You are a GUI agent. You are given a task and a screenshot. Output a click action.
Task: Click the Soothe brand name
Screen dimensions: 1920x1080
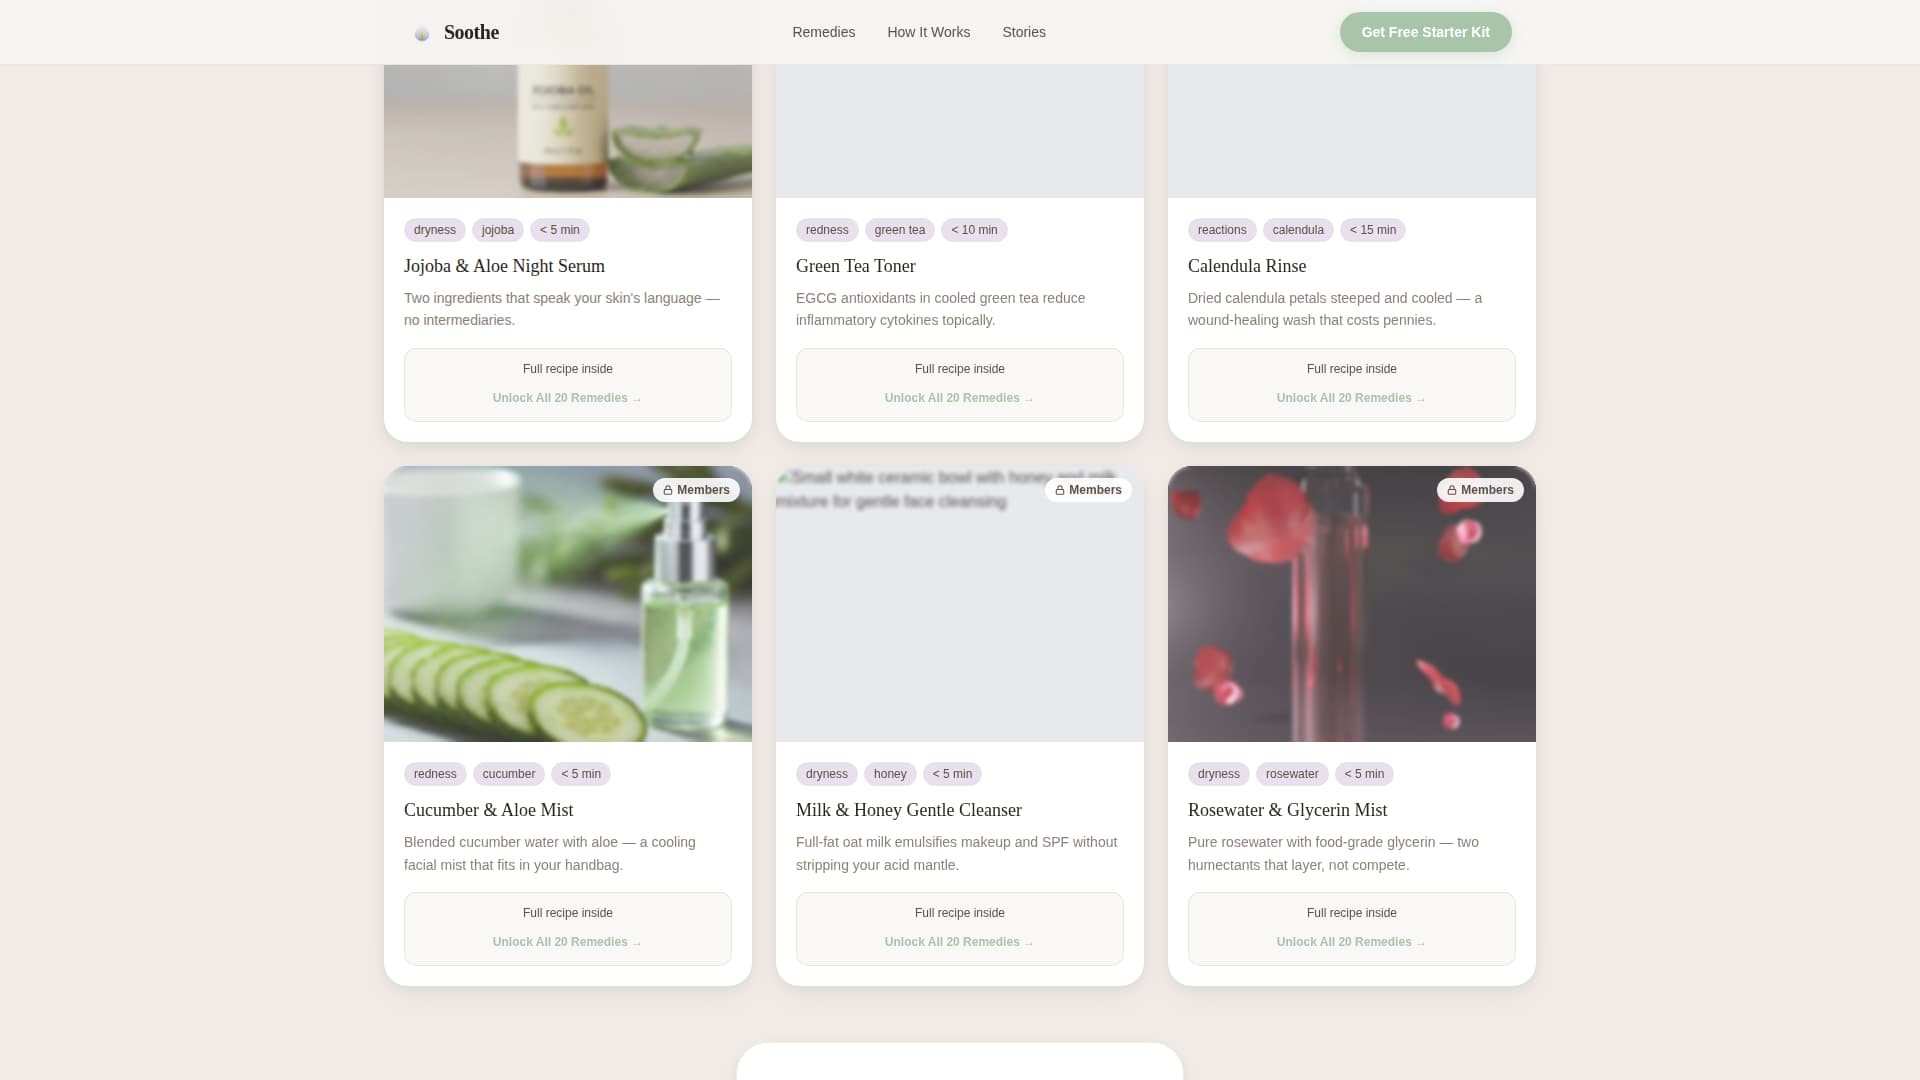[x=471, y=32]
